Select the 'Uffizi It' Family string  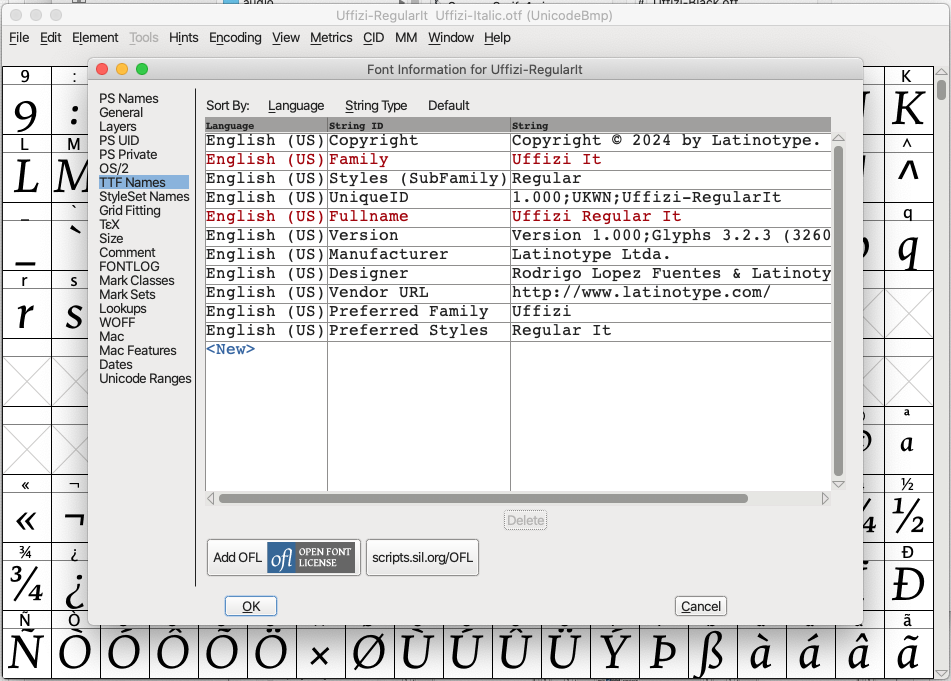pos(671,159)
